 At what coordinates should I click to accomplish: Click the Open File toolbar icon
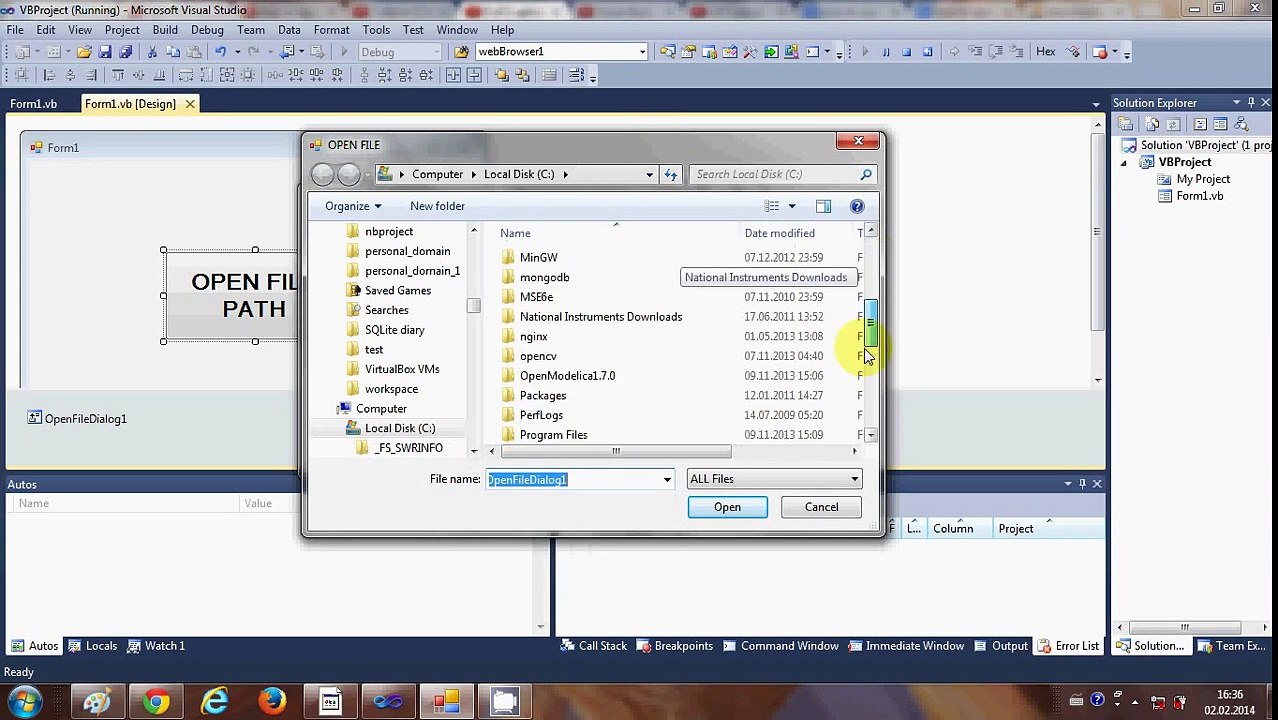(x=84, y=52)
